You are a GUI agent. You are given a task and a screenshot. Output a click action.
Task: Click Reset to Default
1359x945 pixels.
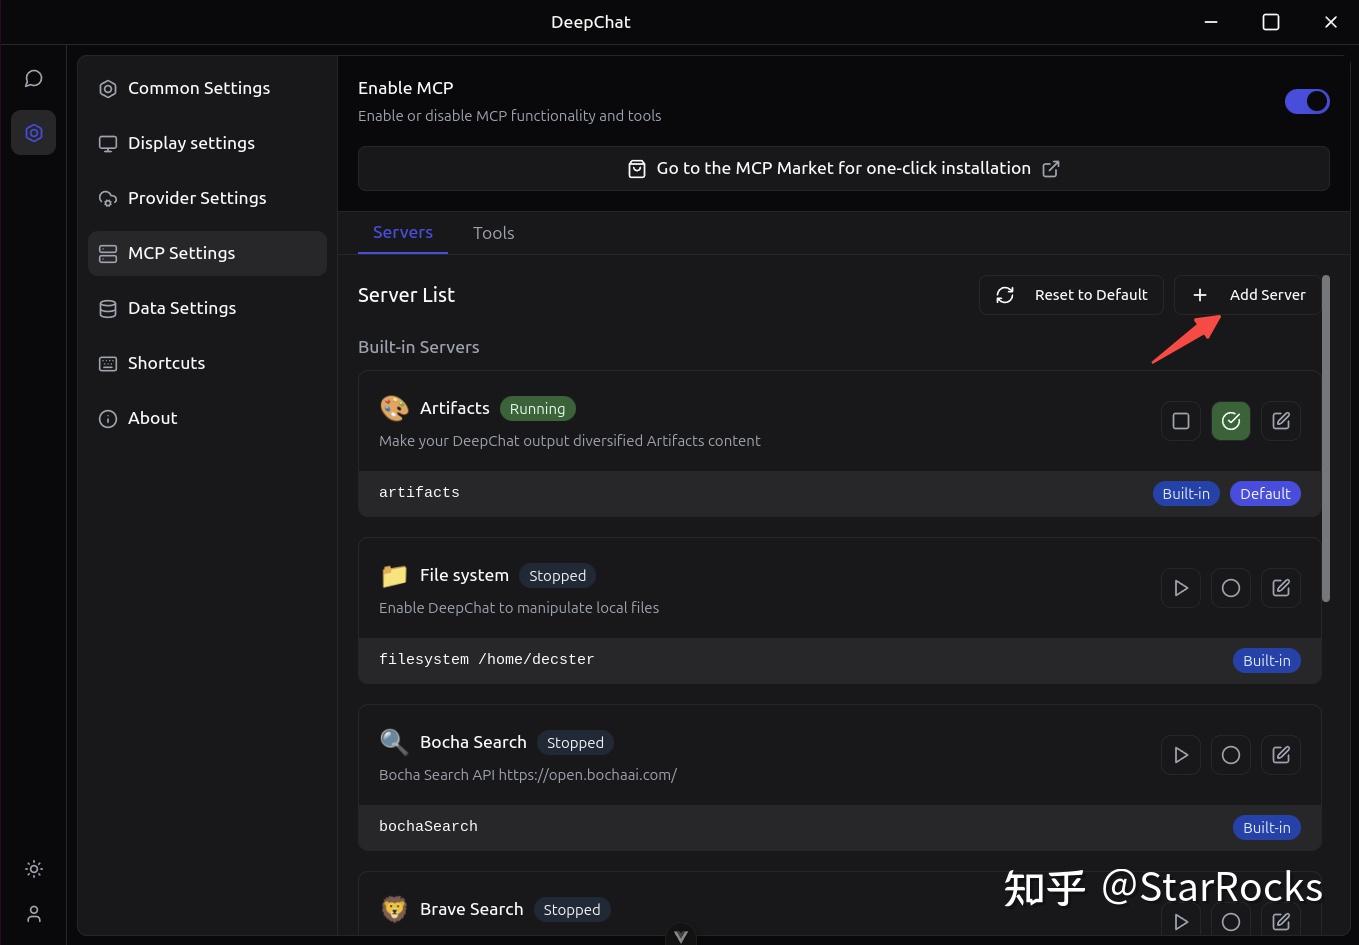pyautogui.click(x=1071, y=294)
